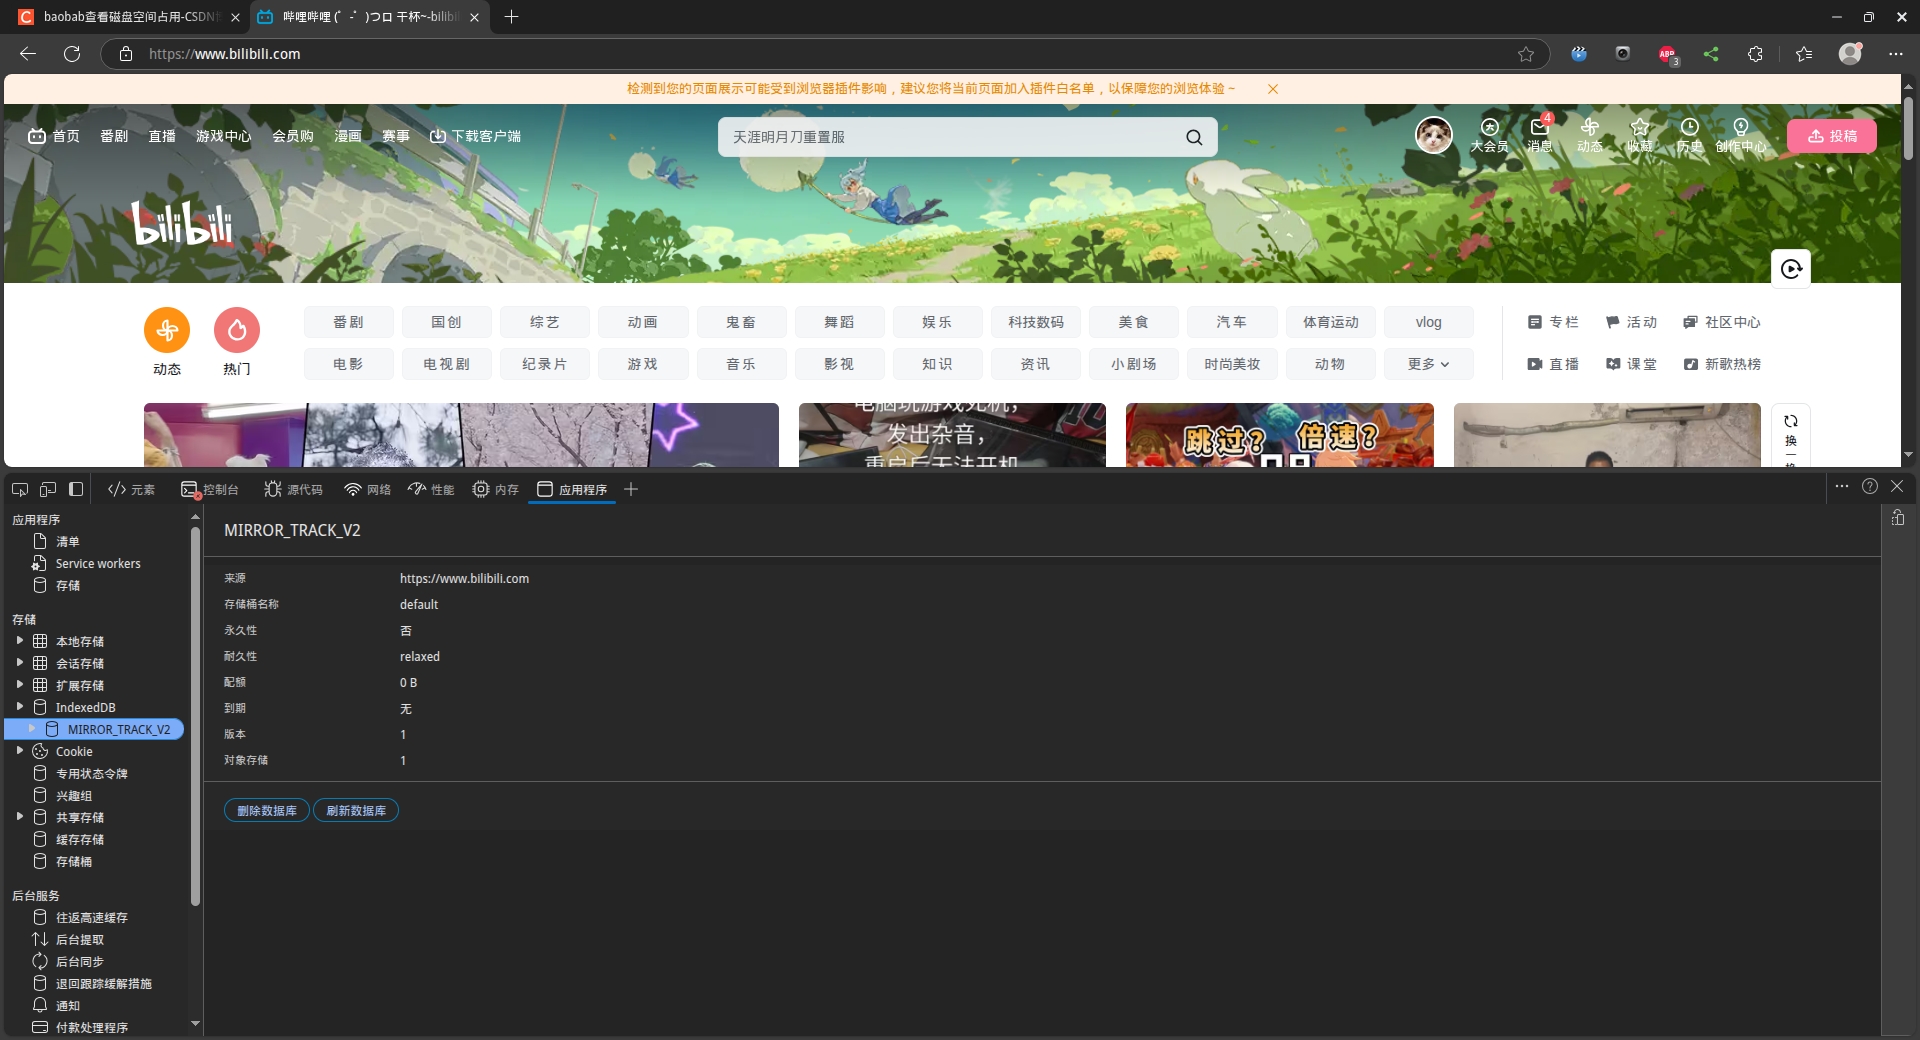Click the browser refresh icon

72,54
